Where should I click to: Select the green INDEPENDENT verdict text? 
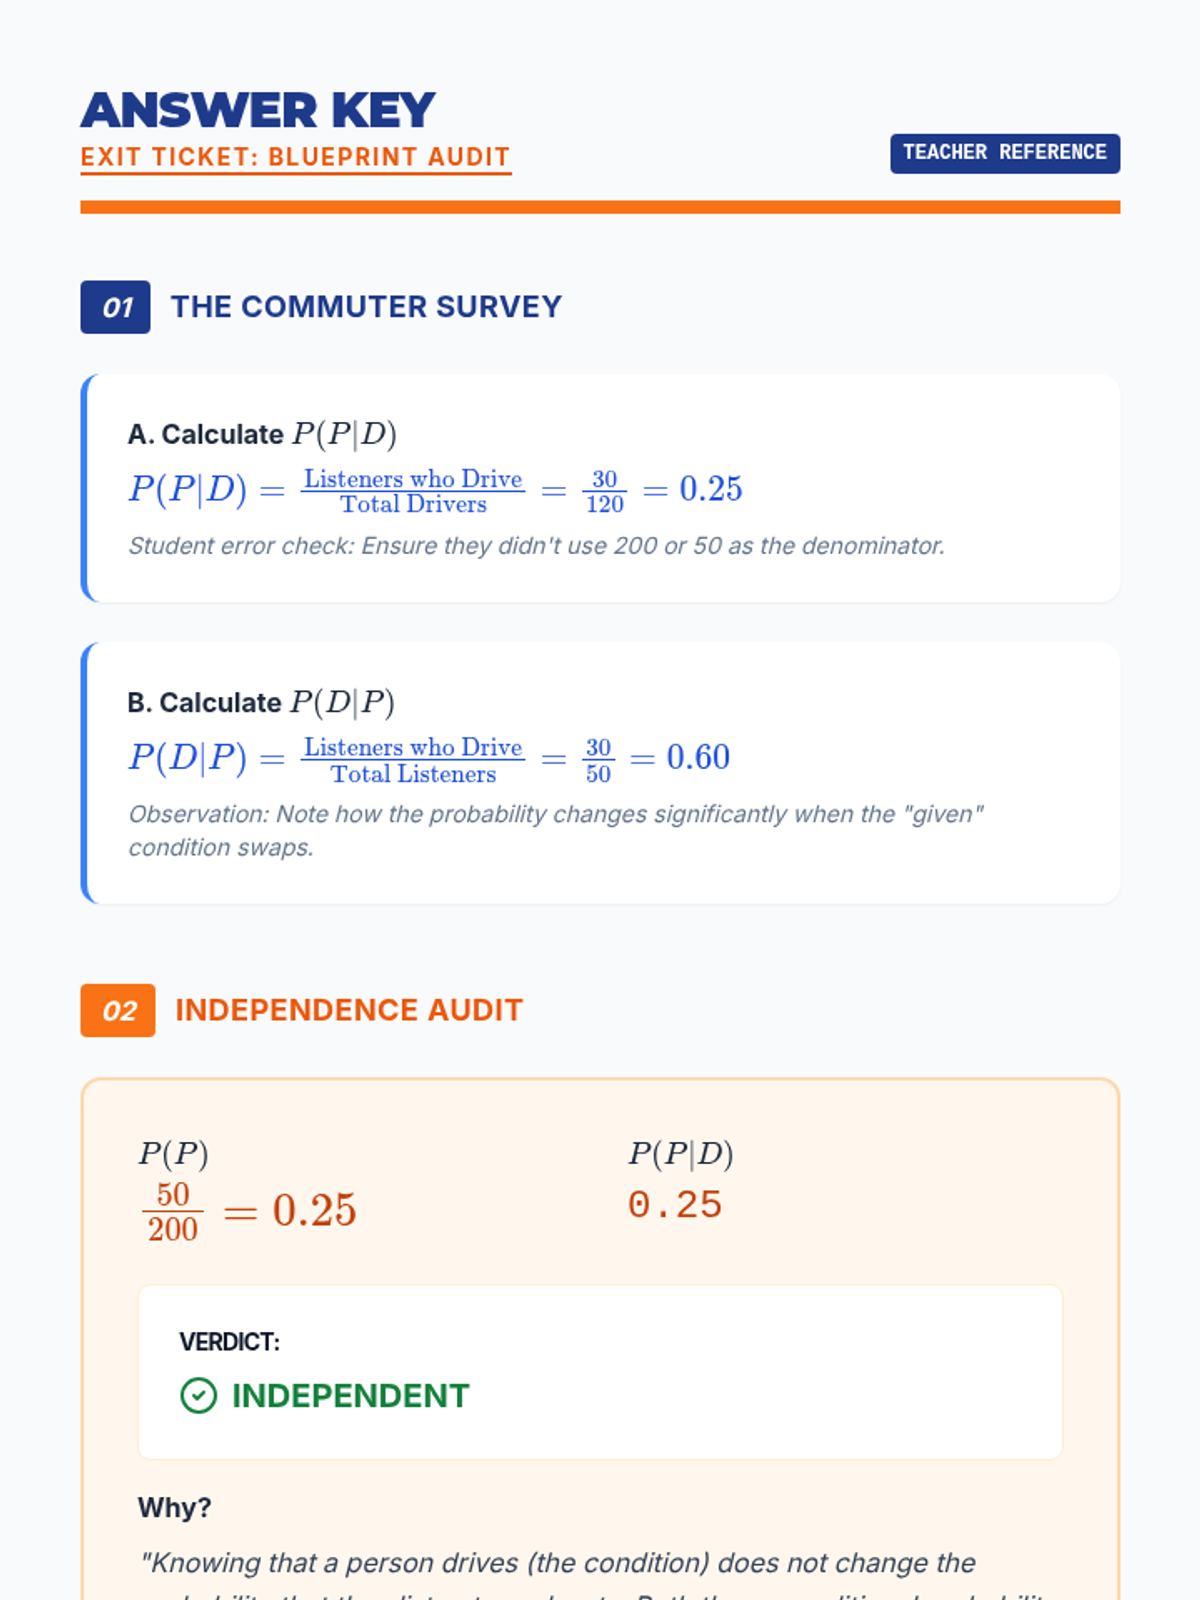[350, 1395]
